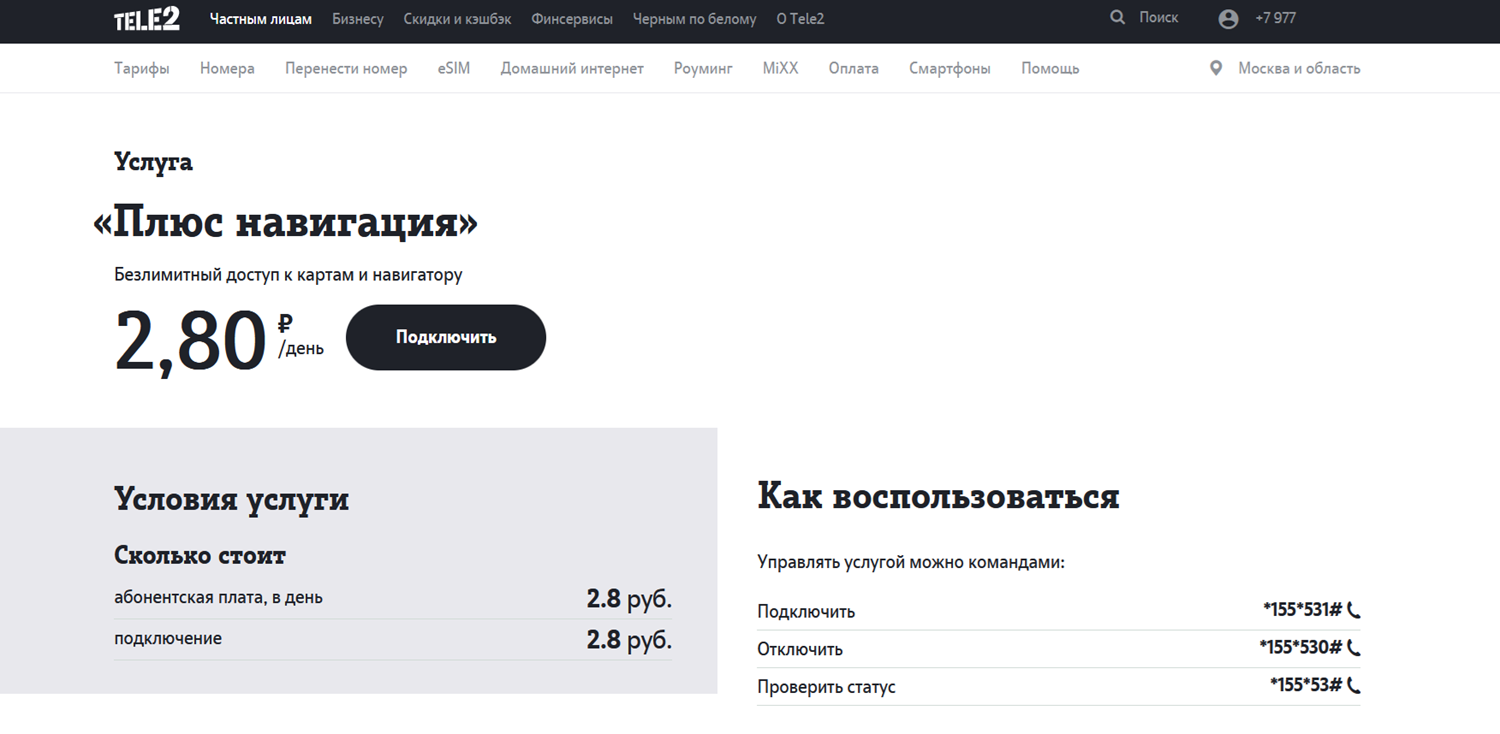Click the Сколько стоит subheading
Image resolution: width=1500 pixels, height=734 pixels.
(200, 555)
